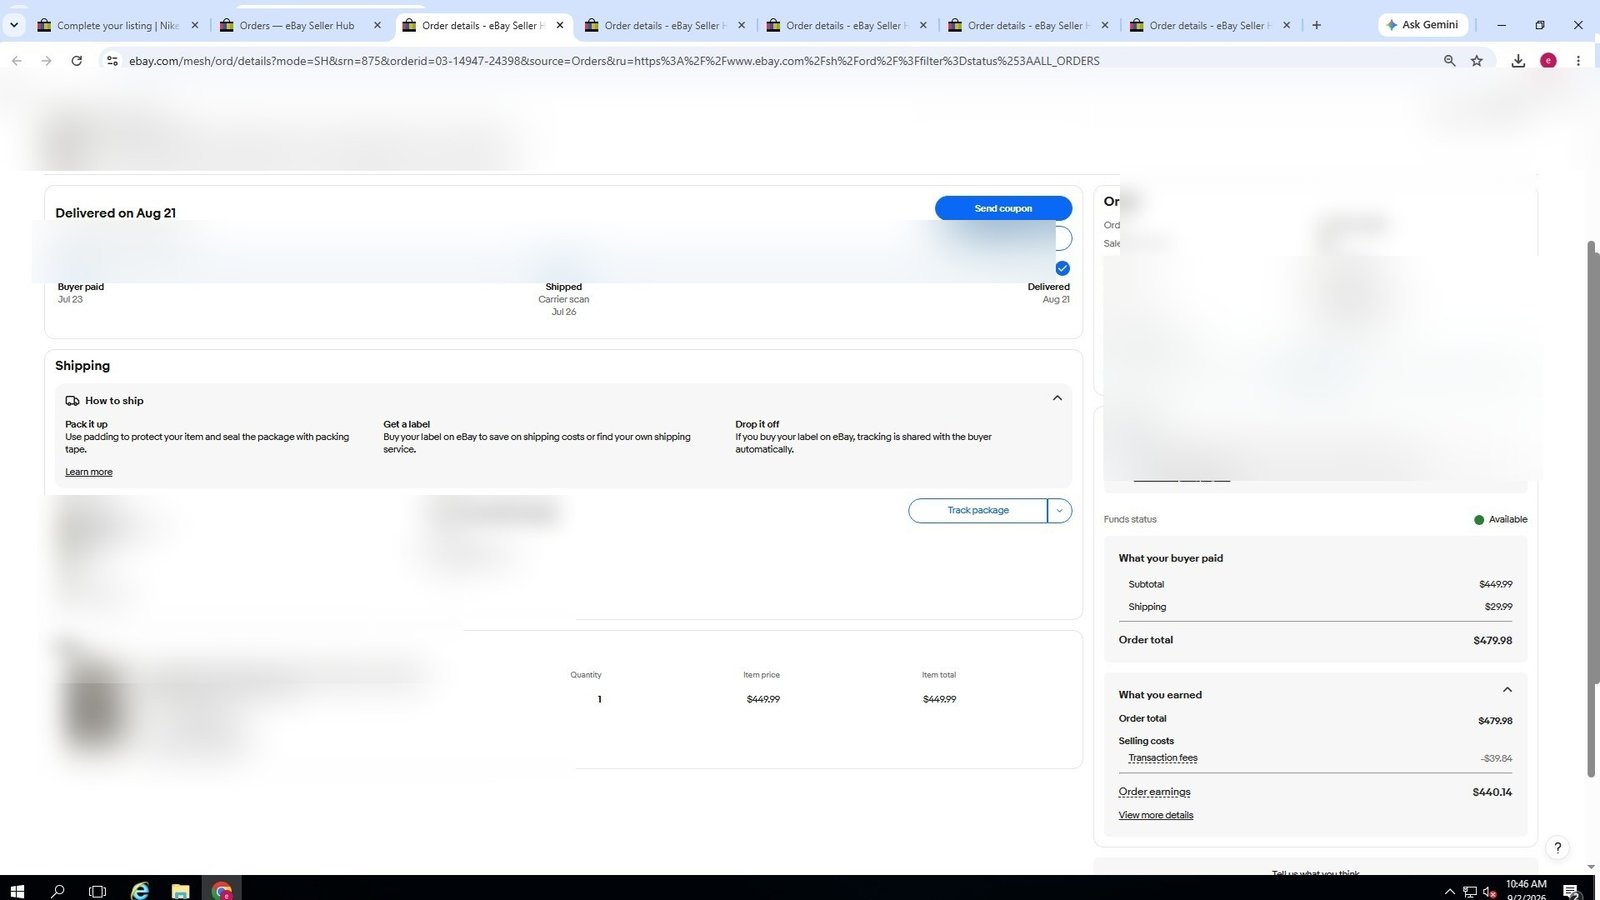Click the page vertical scrollbar
Viewport: 1600px width, 900px height.
1591,508
